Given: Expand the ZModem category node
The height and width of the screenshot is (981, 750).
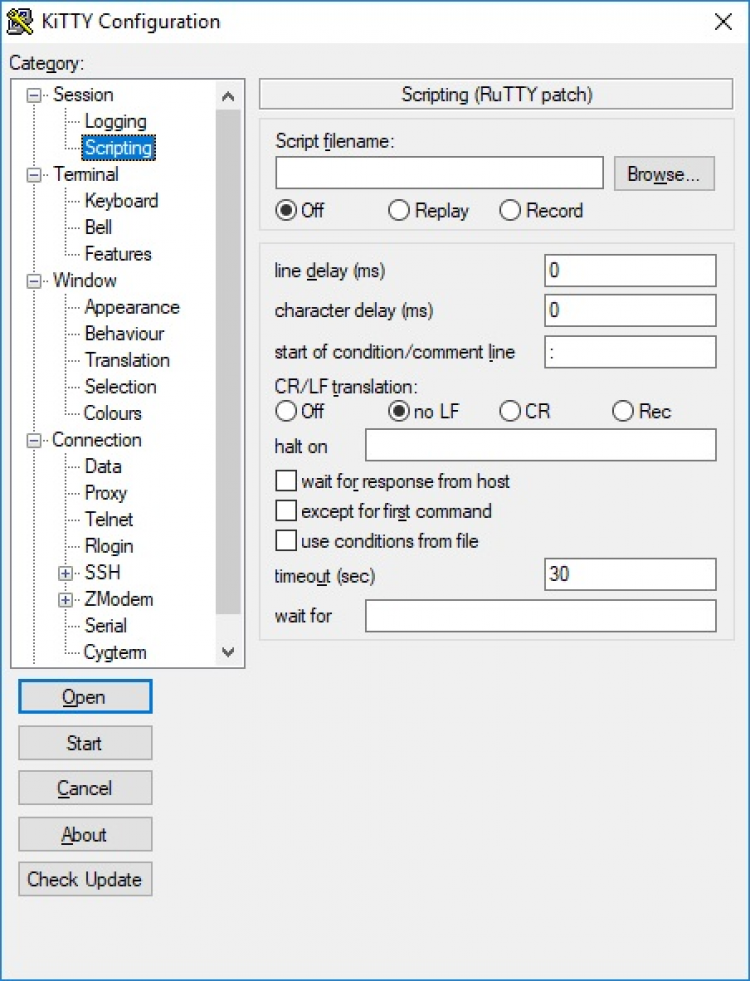Looking at the screenshot, I should point(66,600).
